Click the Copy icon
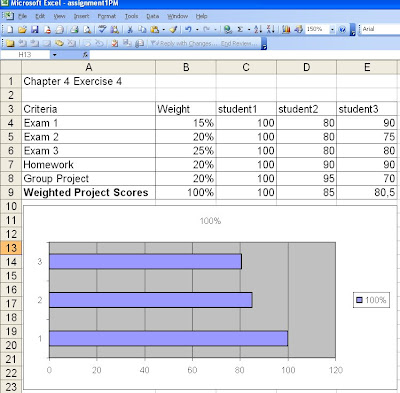400x393 pixels. (x=142, y=30)
